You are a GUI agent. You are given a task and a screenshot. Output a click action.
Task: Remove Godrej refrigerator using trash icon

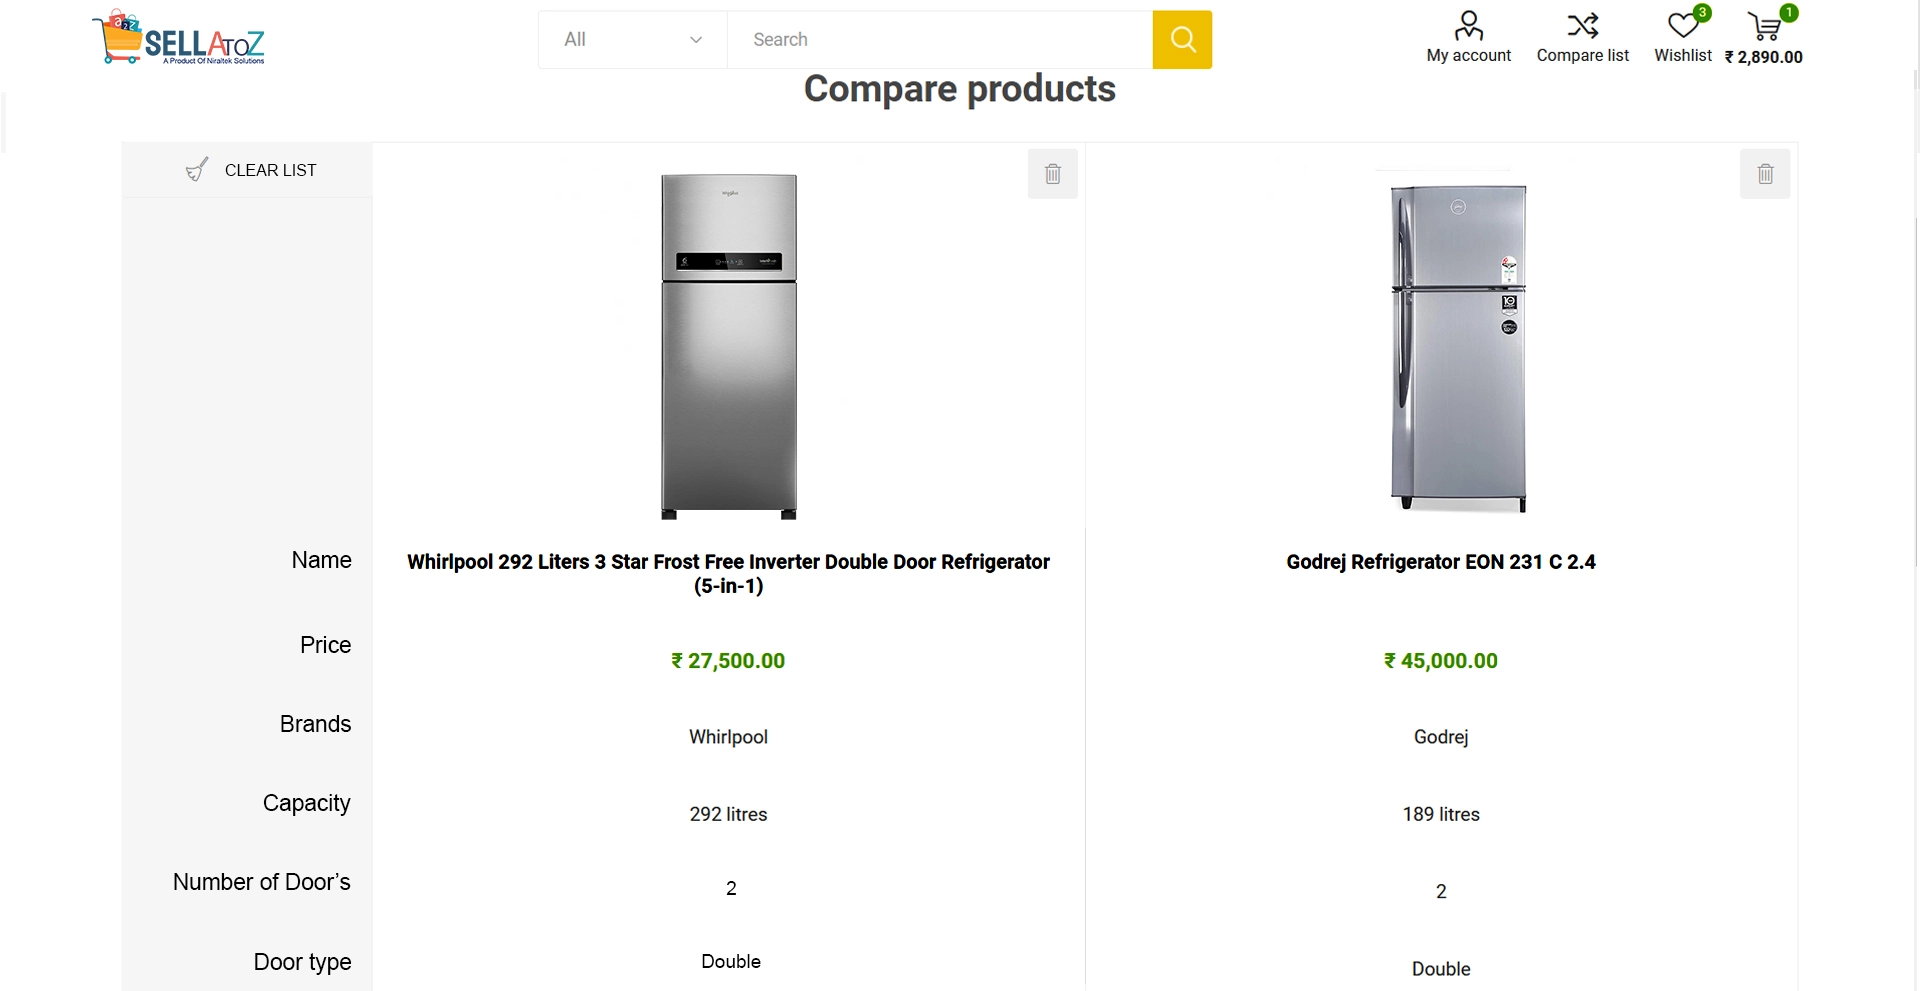tap(1765, 174)
